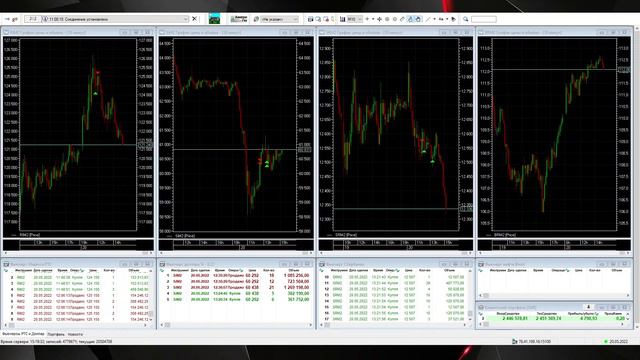
Task: Click the window icon of SiM2 chart title
Action: 162,32
